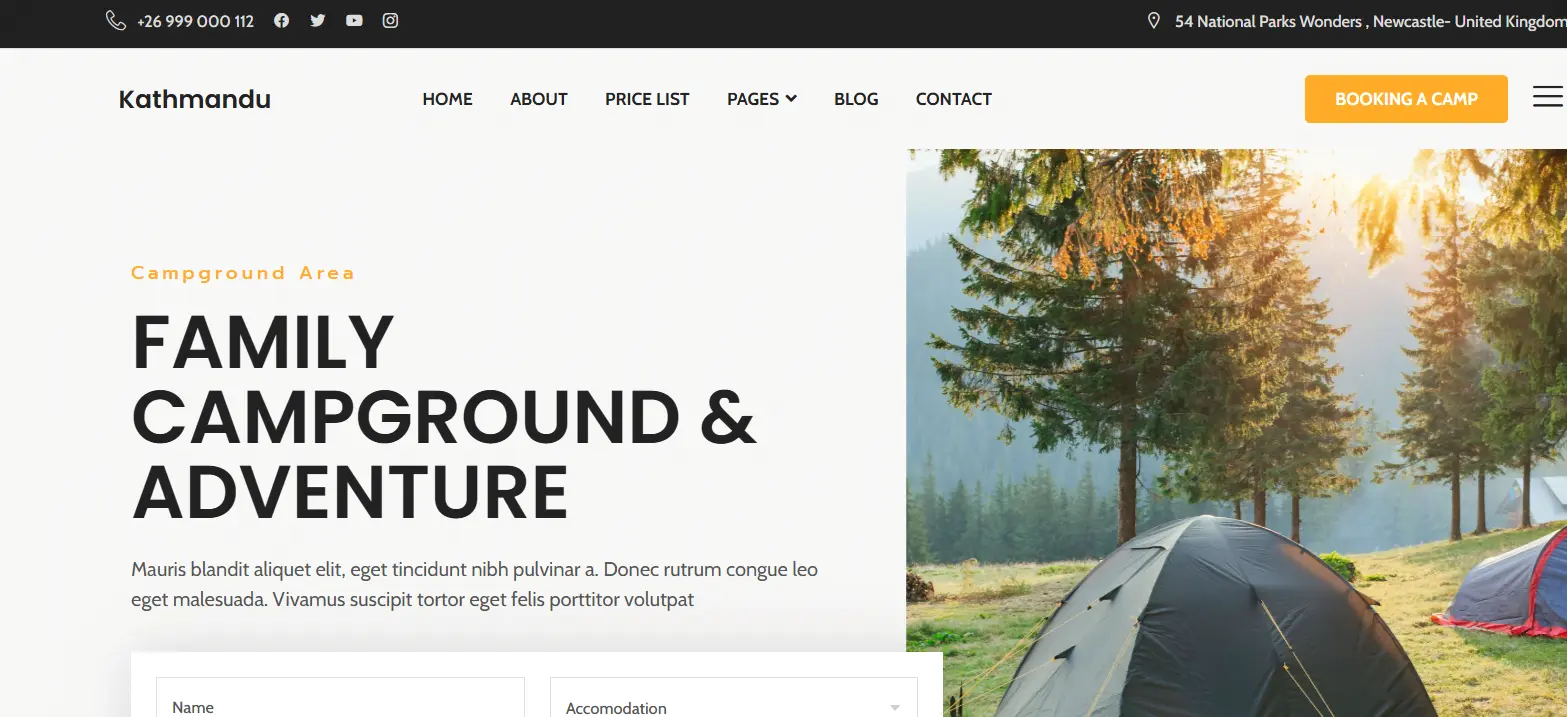The height and width of the screenshot is (717, 1567).
Task: Click the Accomodation dropdown arrow
Action: coord(895,708)
